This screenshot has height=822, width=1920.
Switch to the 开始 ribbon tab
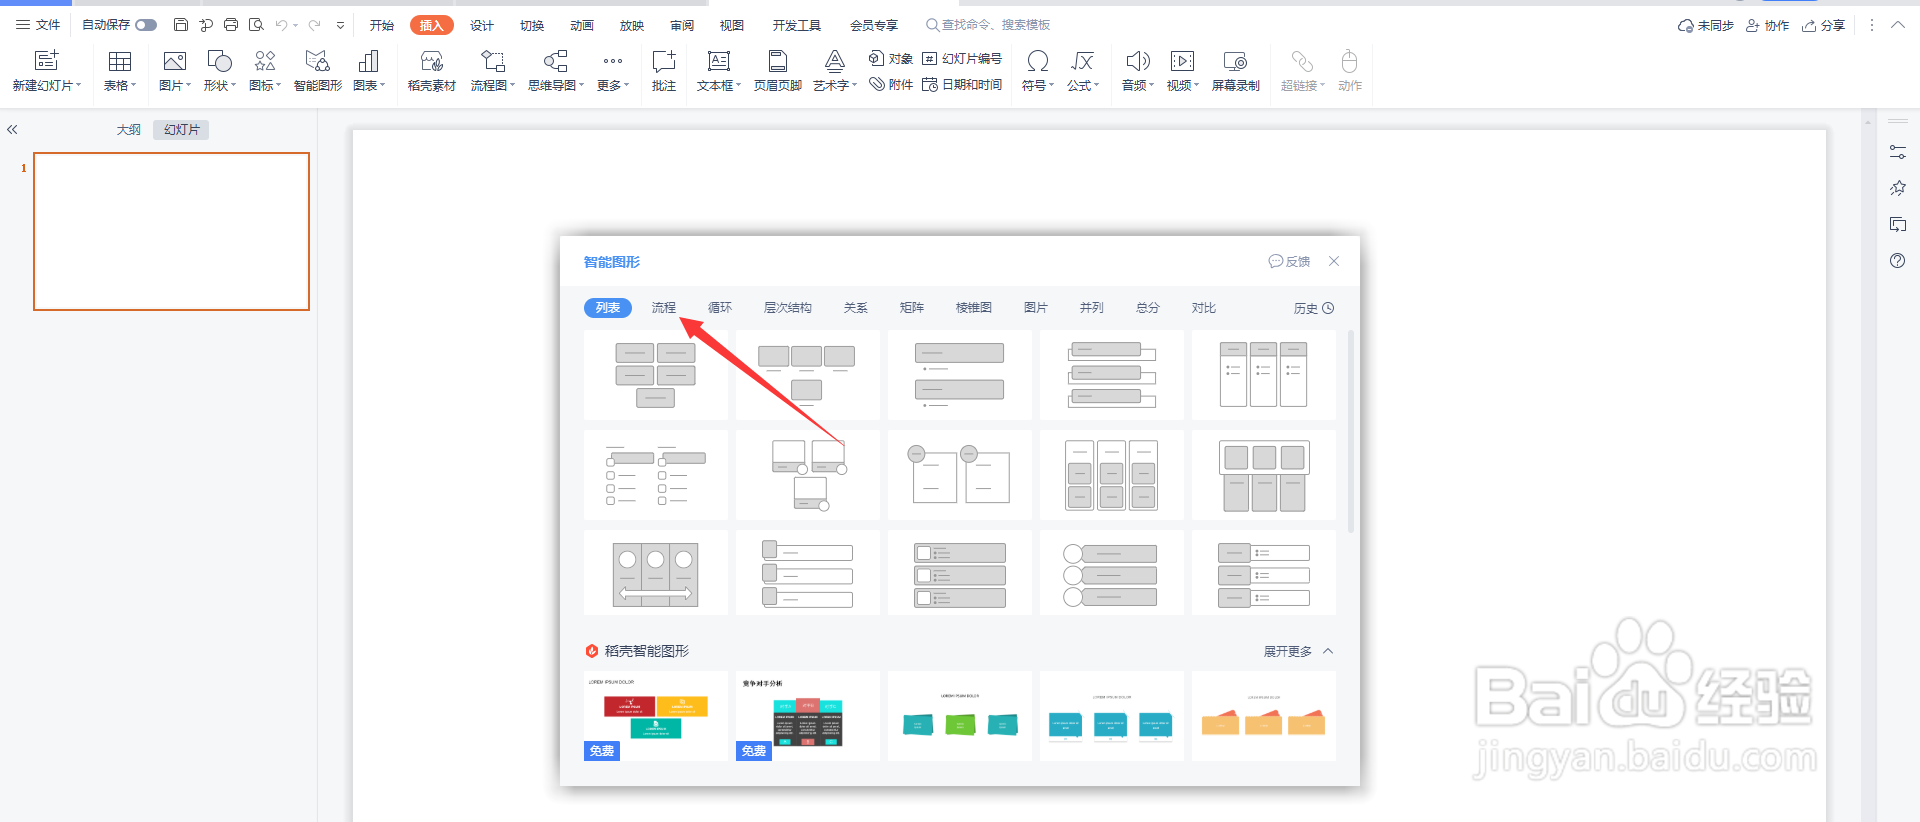(x=382, y=25)
